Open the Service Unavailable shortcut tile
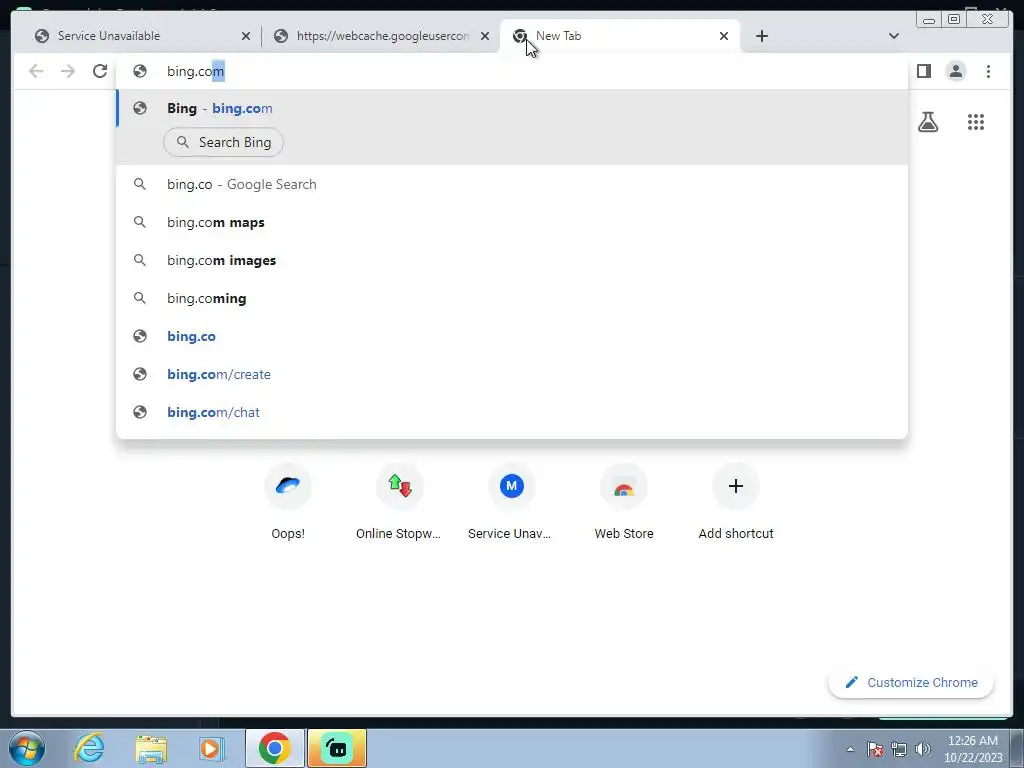This screenshot has height=768, width=1024. click(x=511, y=502)
